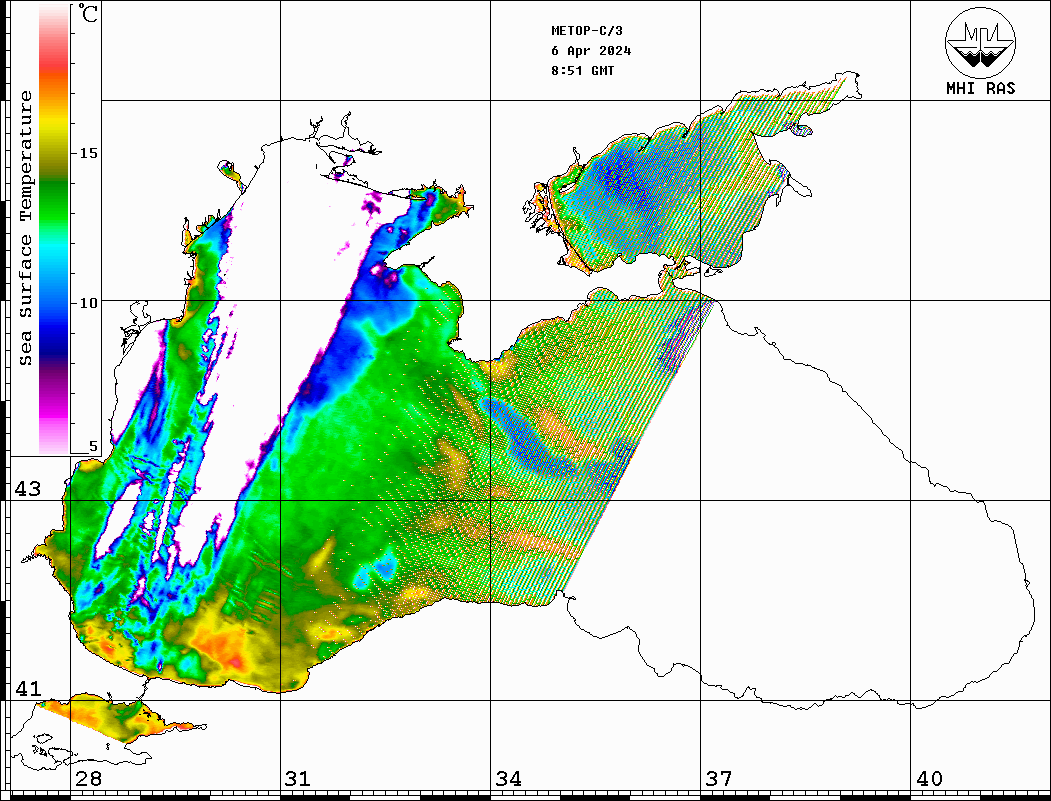The width and height of the screenshot is (1051, 801).
Task: Click the 5 mark on temperature scale
Action: coord(93,446)
